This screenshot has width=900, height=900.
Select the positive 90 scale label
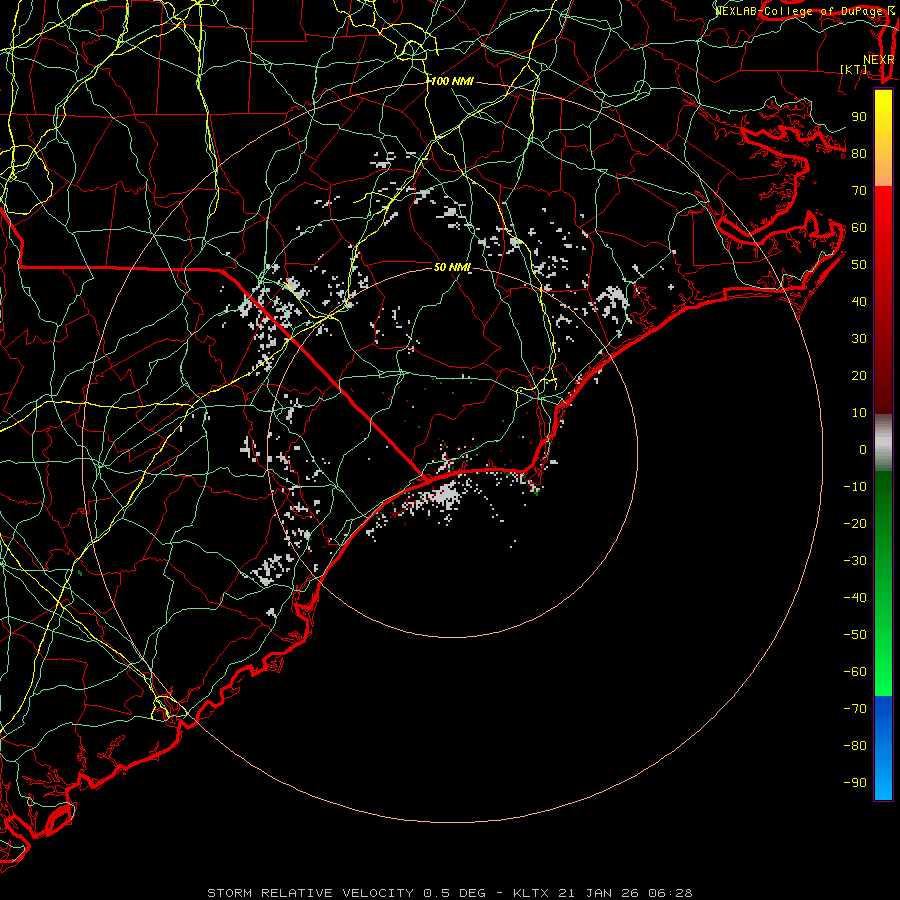(859, 117)
